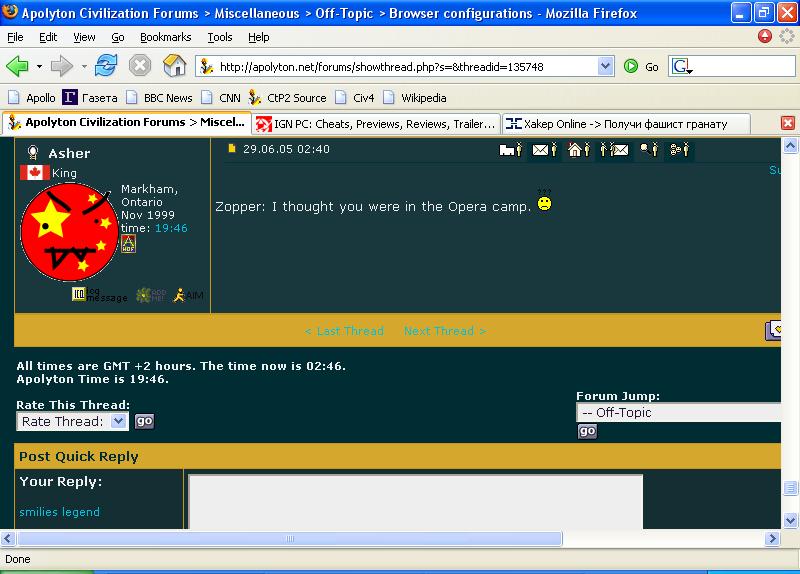
Task: Click Asher's ICQ message icon
Action: pos(79,294)
